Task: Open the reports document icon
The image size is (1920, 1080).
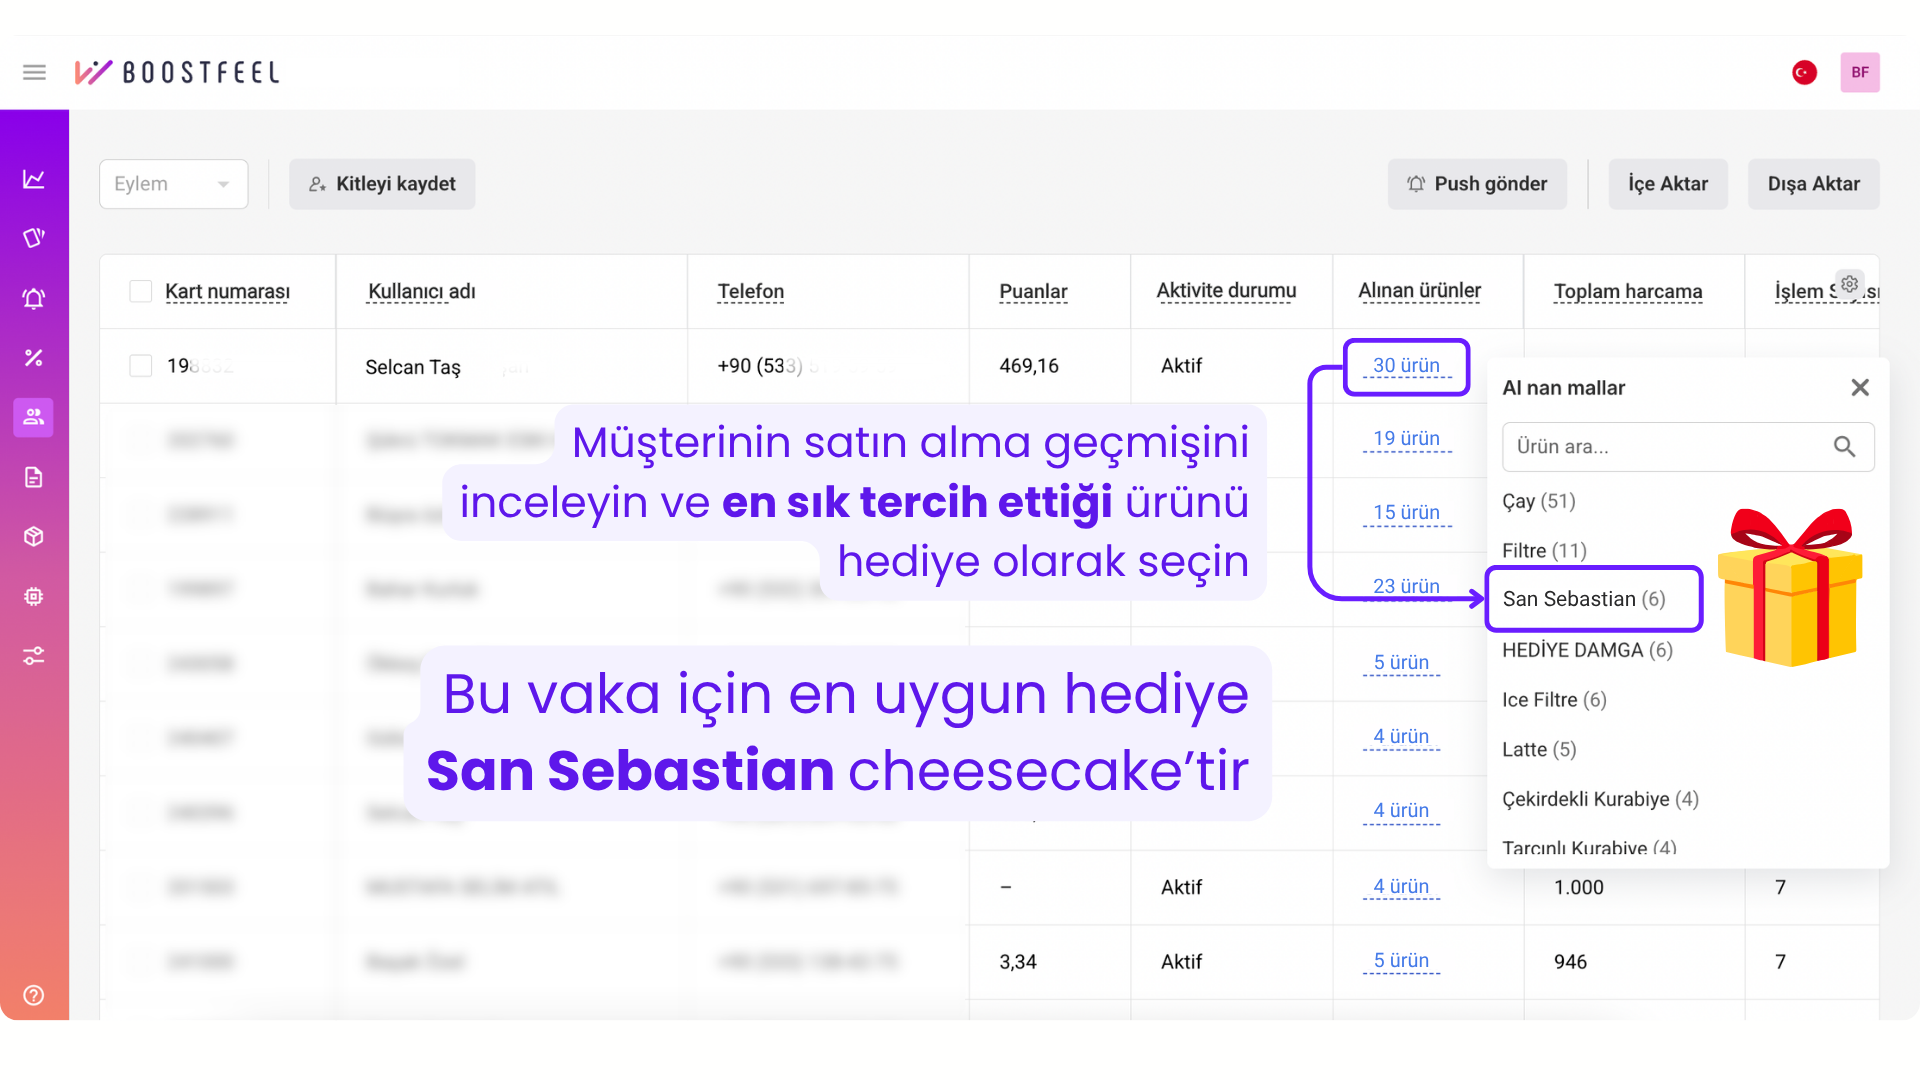Action: click(x=33, y=477)
